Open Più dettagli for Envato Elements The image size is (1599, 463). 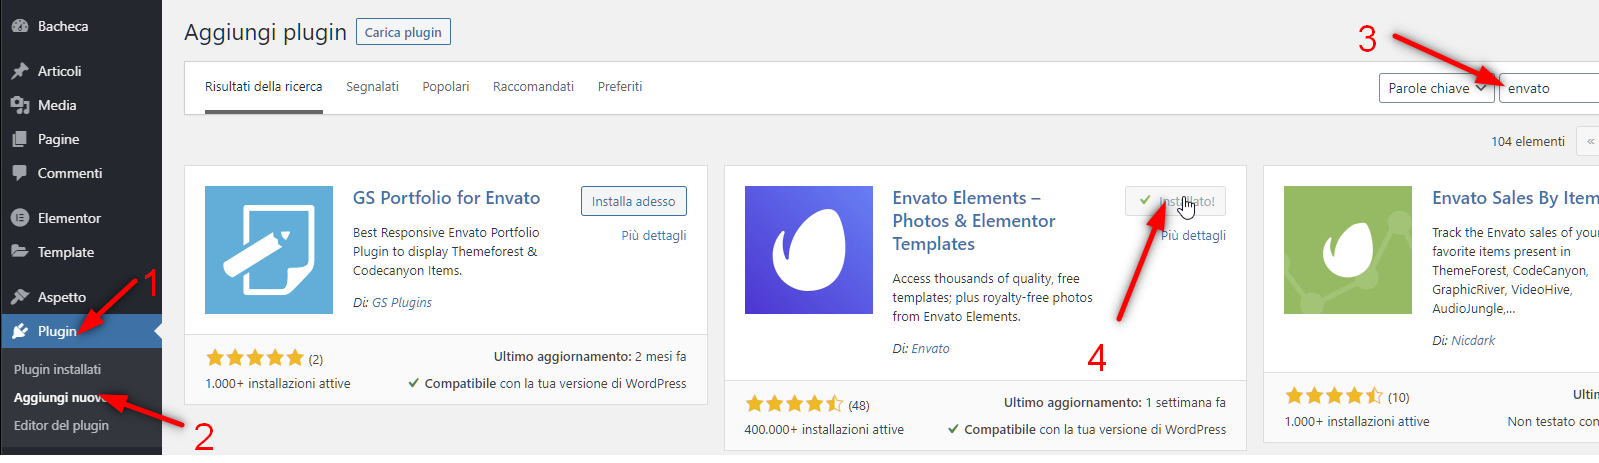pyautogui.click(x=1193, y=235)
